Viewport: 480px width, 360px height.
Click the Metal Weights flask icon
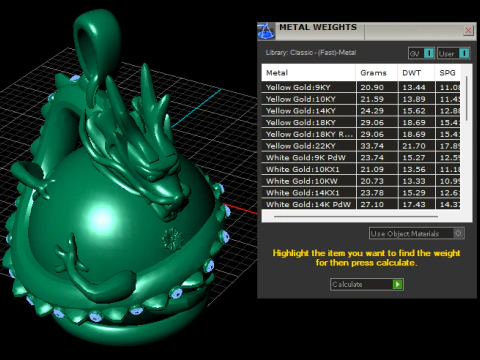click(x=266, y=31)
